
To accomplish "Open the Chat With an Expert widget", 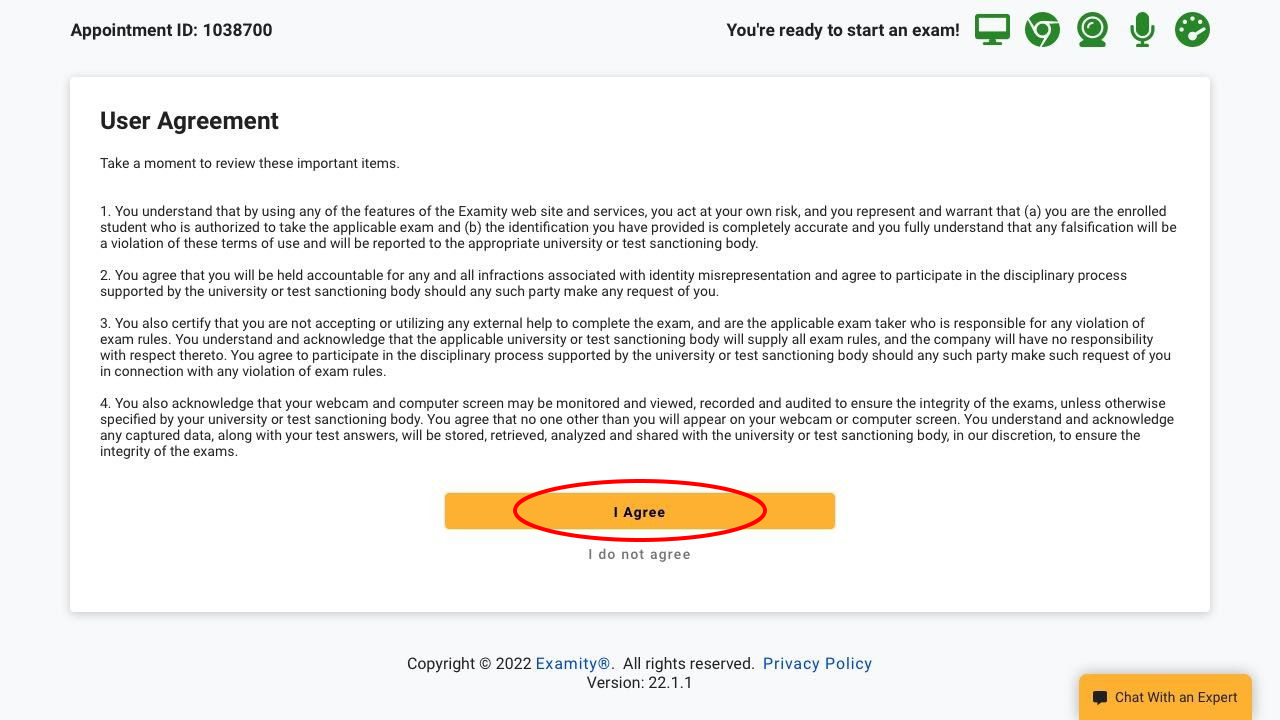I will point(1165,697).
